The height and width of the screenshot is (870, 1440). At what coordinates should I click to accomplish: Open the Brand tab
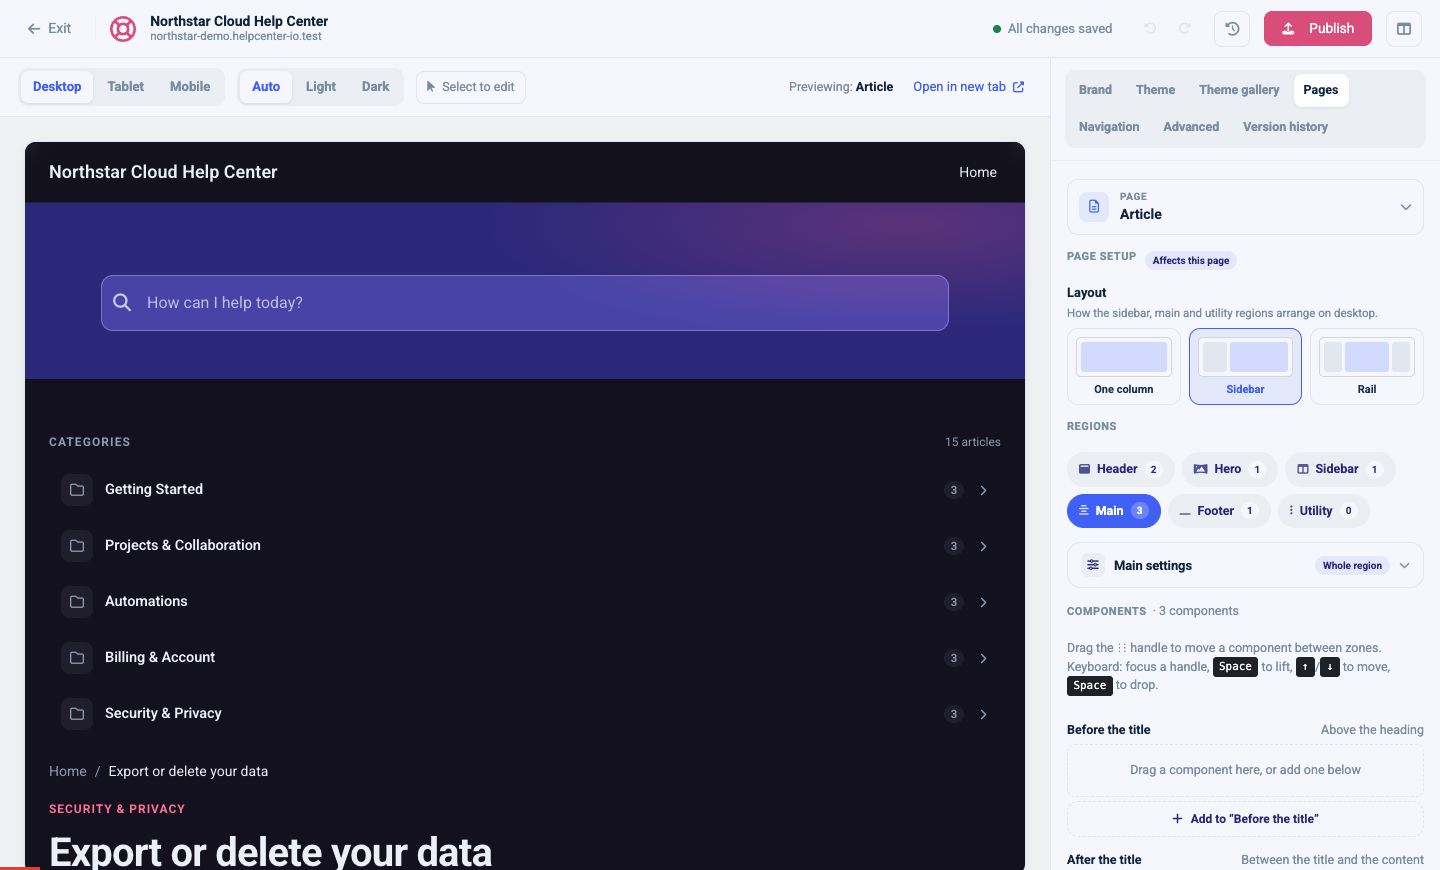pyautogui.click(x=1095, y=90)
